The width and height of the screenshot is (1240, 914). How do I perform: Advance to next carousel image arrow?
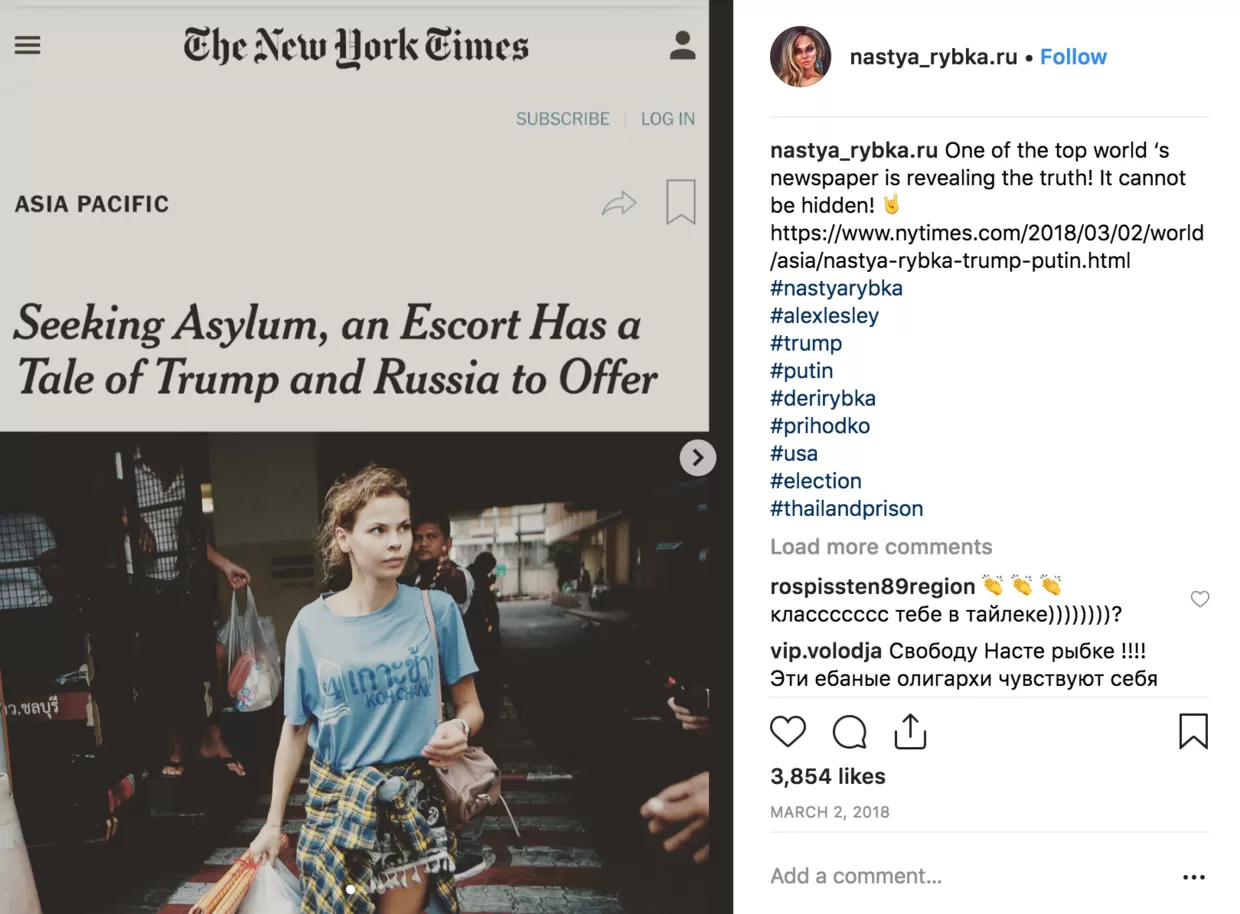point(698,458)
